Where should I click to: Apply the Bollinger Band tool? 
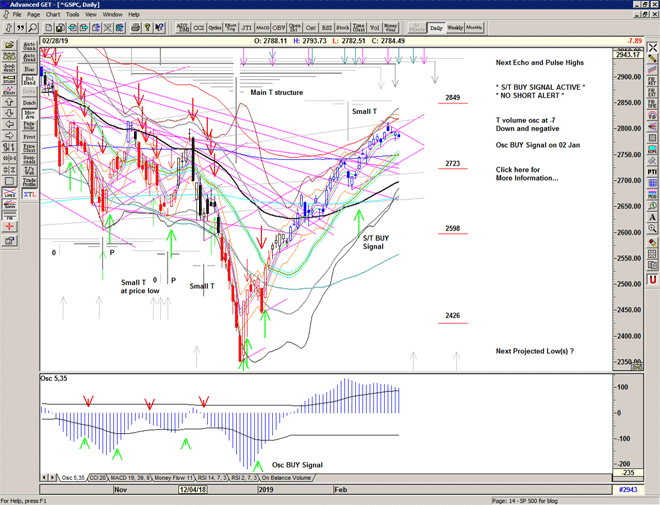29,79
